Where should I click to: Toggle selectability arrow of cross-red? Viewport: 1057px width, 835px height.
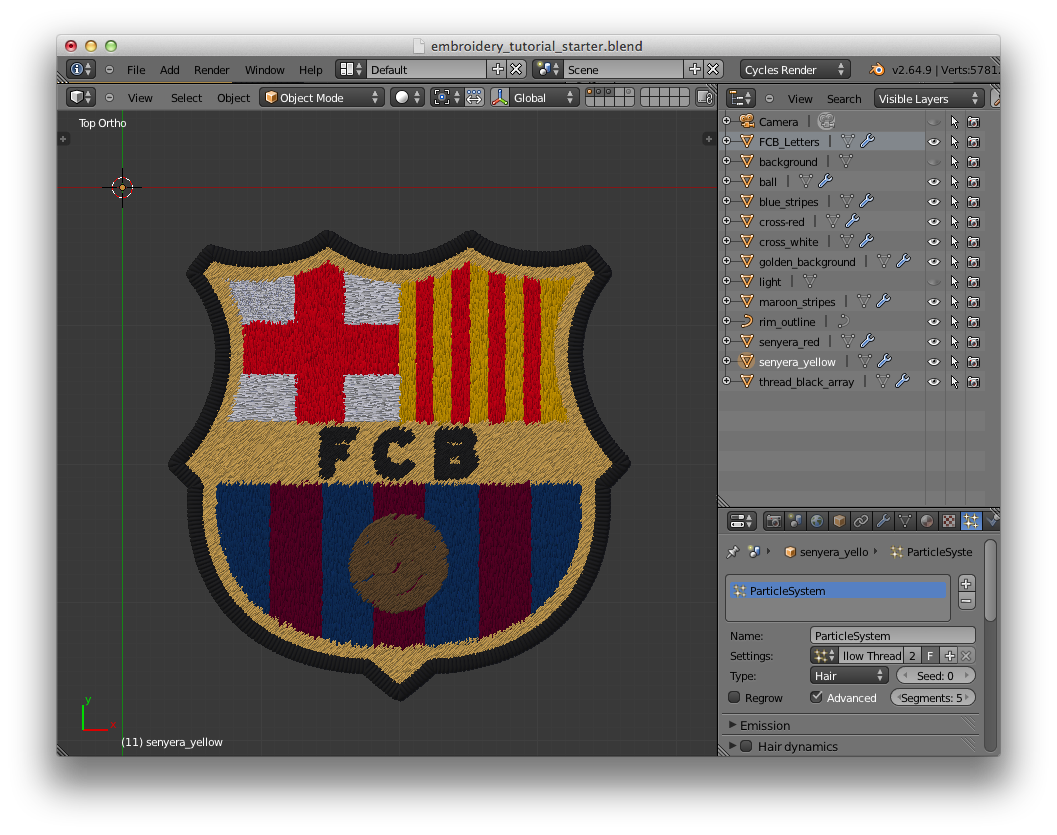[x=954, y=222]
